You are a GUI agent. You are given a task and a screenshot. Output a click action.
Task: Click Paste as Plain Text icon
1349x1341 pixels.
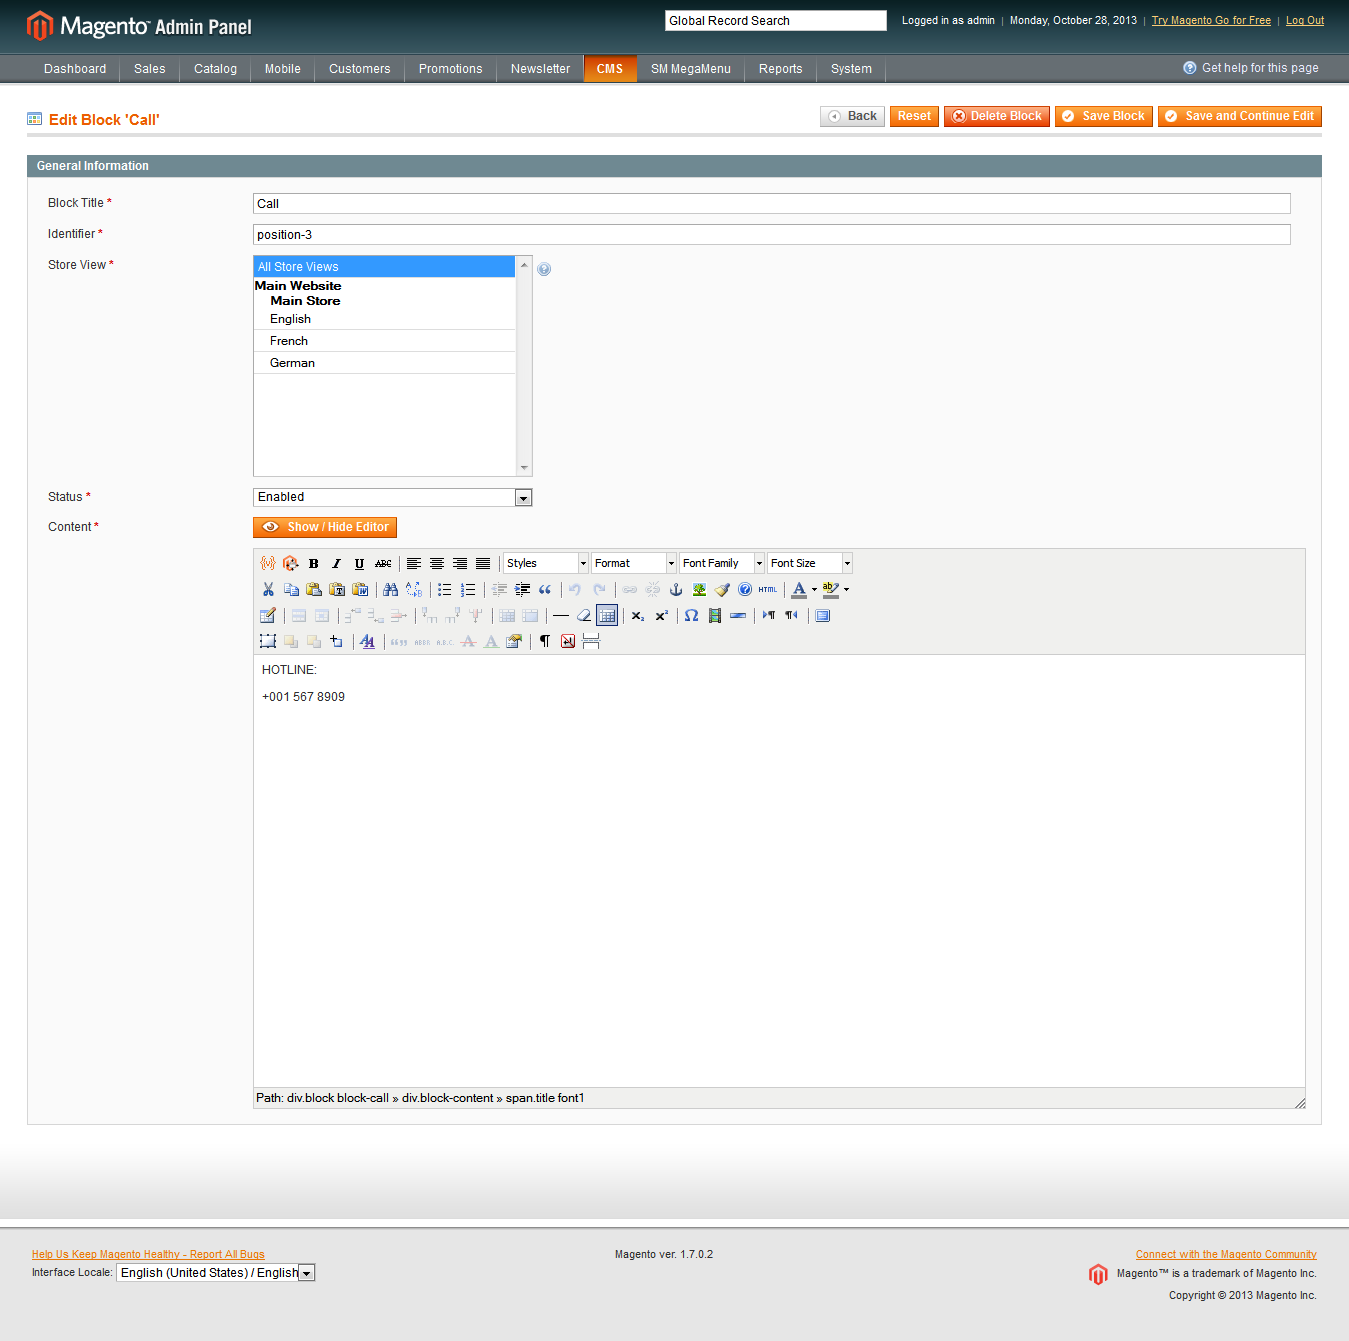click(x=337, y=589)
